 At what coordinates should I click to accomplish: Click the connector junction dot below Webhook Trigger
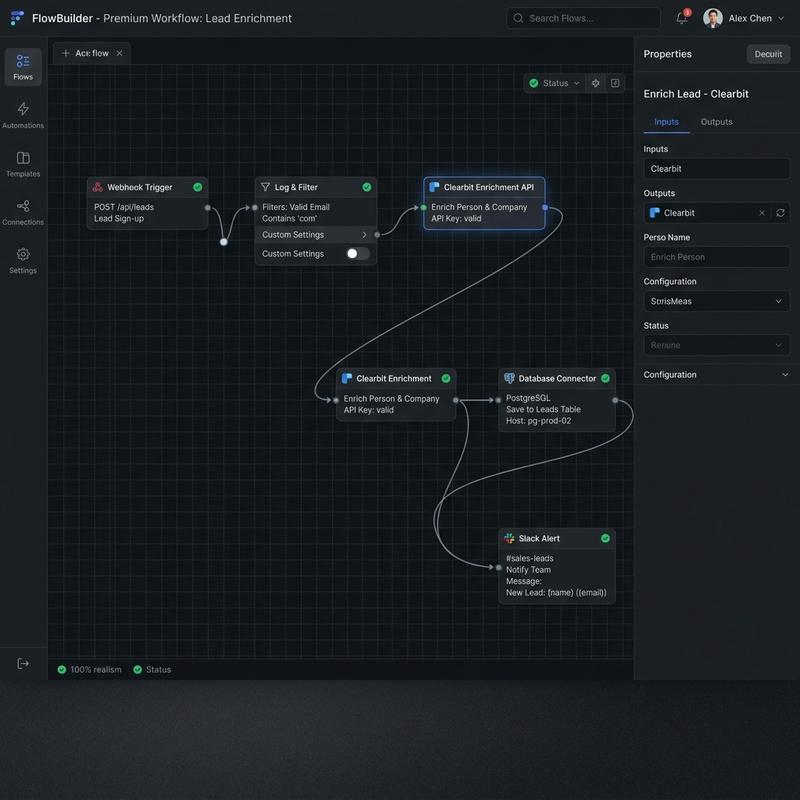click(223, 242)
